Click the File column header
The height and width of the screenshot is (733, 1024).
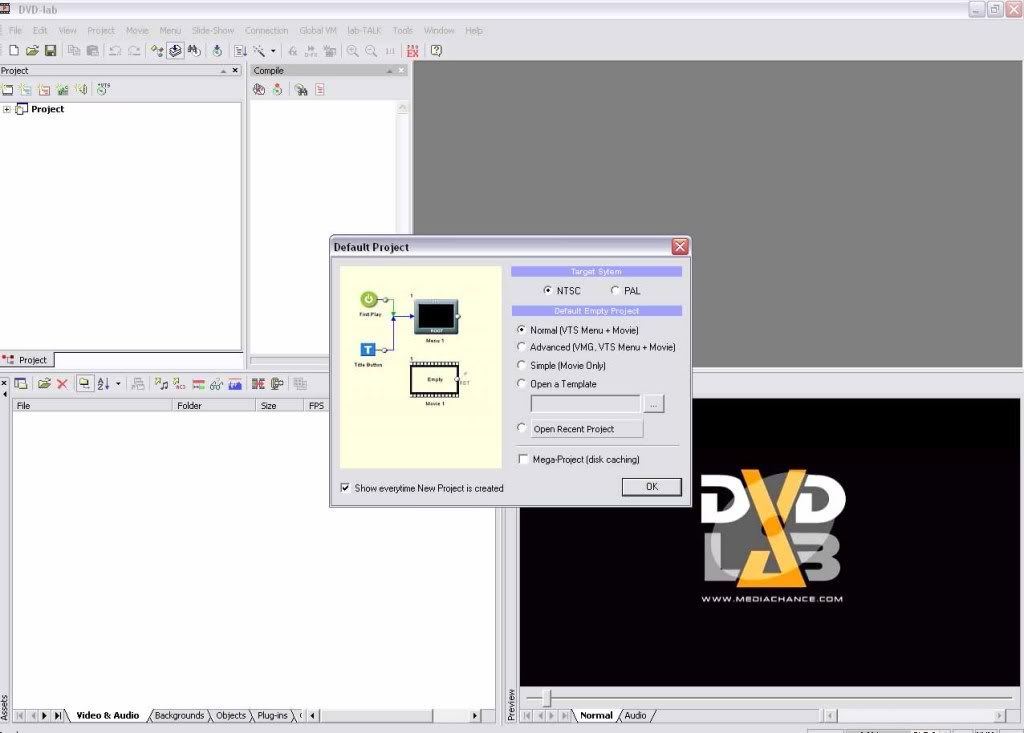[92, 406]
